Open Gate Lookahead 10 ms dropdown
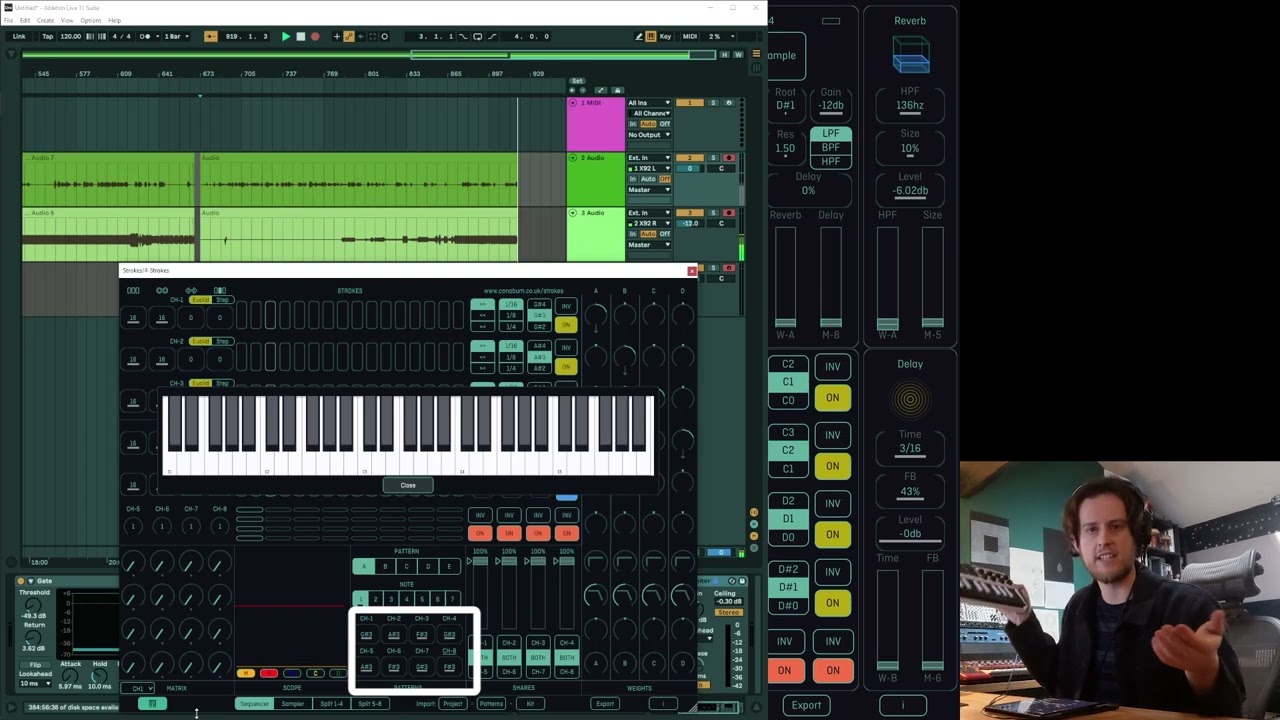 point(36,684)
